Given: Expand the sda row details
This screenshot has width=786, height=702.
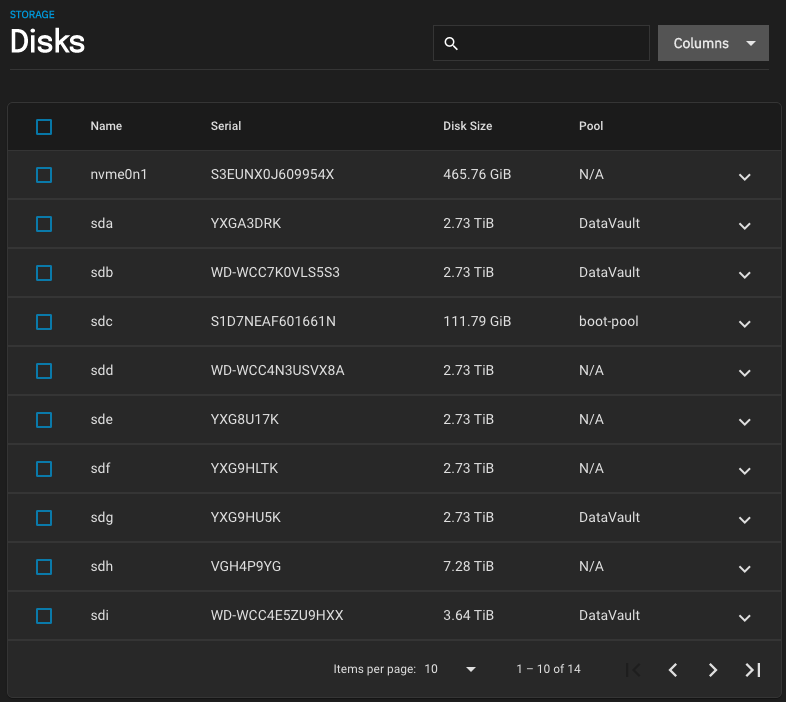Looking at the screenshot, I should tap(744, 226).
